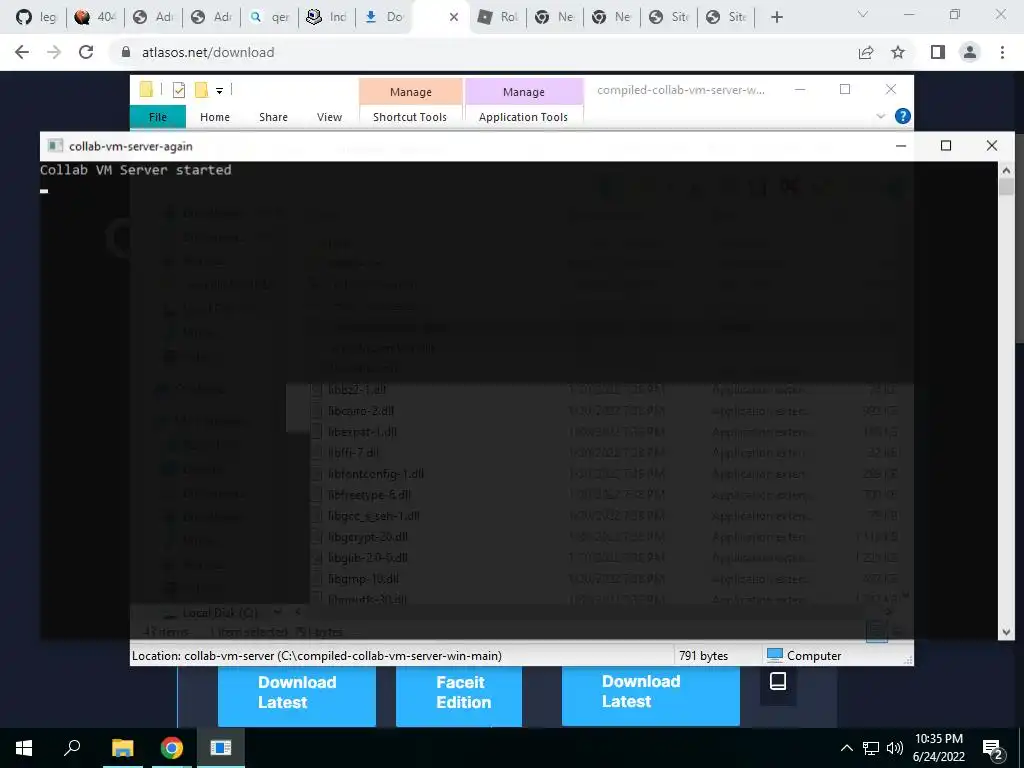Open a new Chrome tab with plus
The height and width of the screenshot is (768, 1024).
[x=776, y=18]
